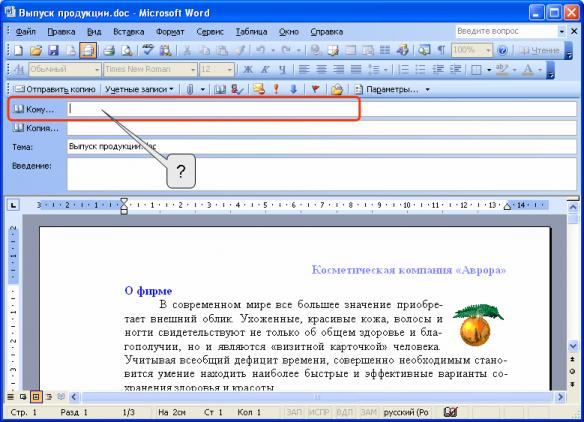
Task: Run the ABC spelling check
Action: [148, 50]
